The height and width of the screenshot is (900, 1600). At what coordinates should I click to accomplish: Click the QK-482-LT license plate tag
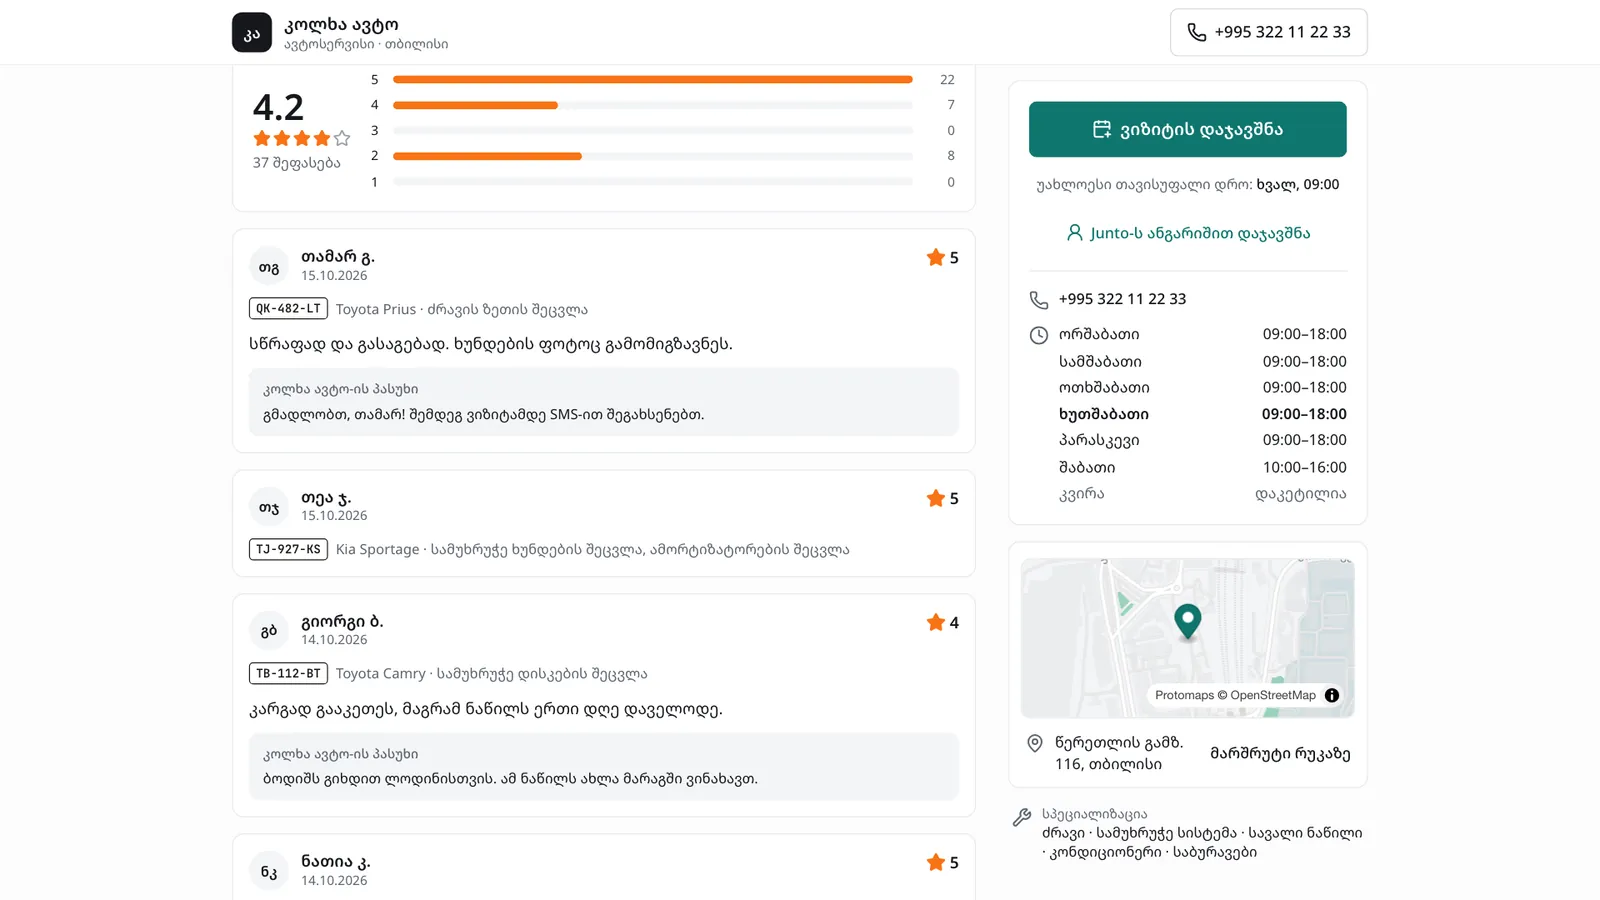[288, 309]
